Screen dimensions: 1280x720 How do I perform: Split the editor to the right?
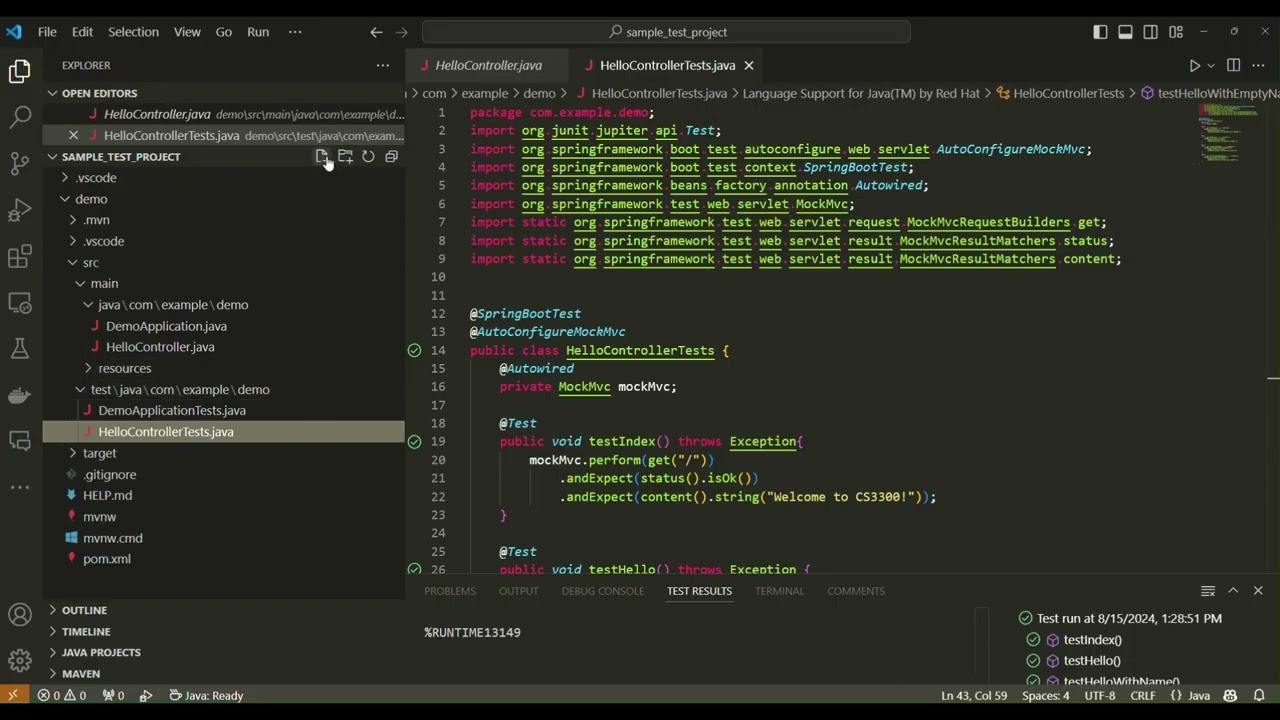click(x=1233, y=65)
